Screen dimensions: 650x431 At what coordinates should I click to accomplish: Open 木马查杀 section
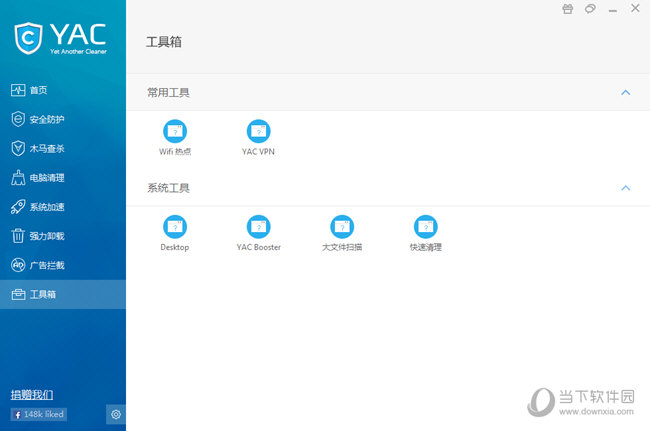pos(63,148)
